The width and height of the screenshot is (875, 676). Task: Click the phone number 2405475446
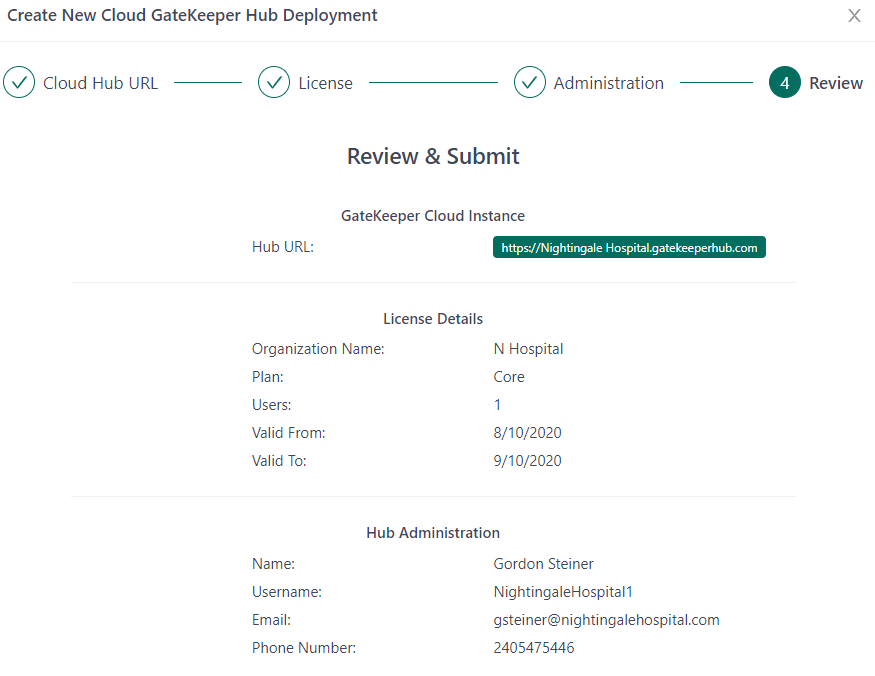(533, 648)
